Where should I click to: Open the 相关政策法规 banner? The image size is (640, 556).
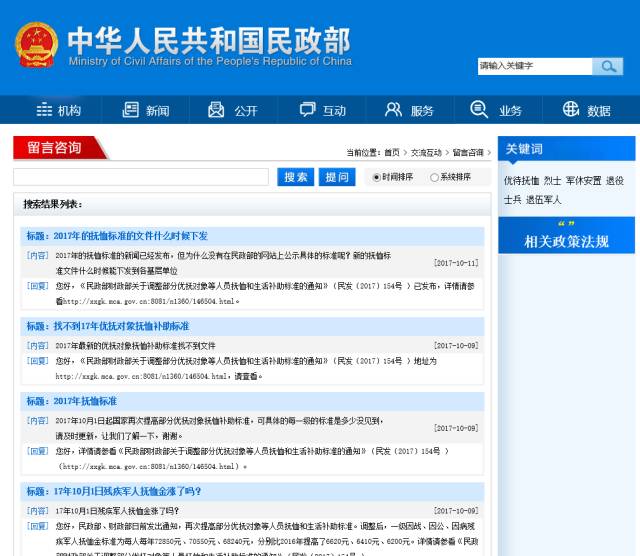coord(567,236)
